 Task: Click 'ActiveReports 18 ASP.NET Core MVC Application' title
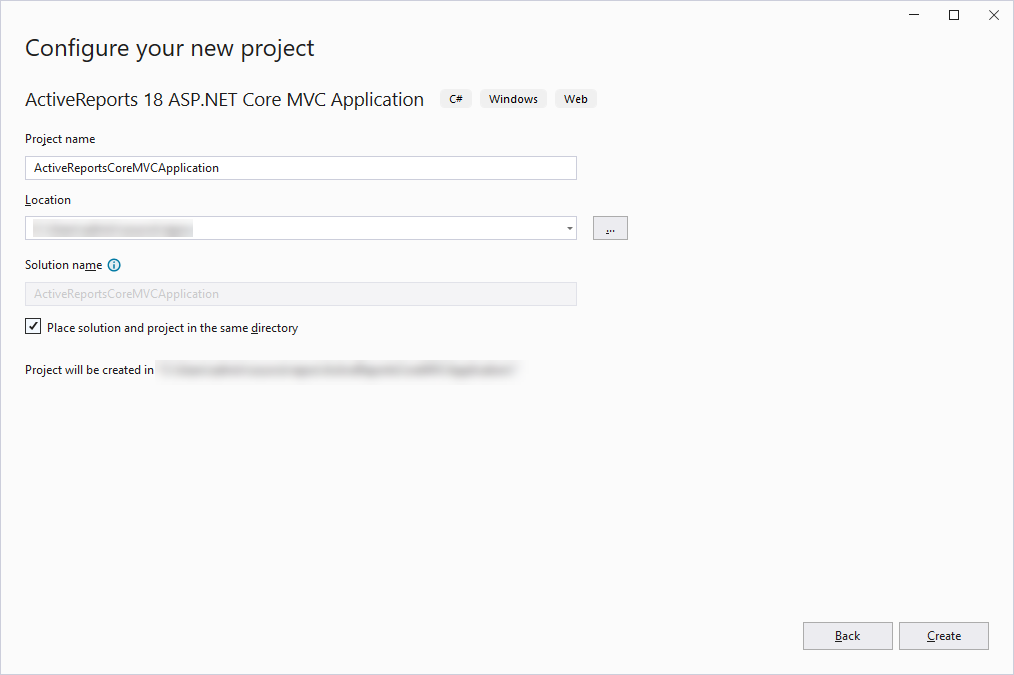(x=224, y=100)
